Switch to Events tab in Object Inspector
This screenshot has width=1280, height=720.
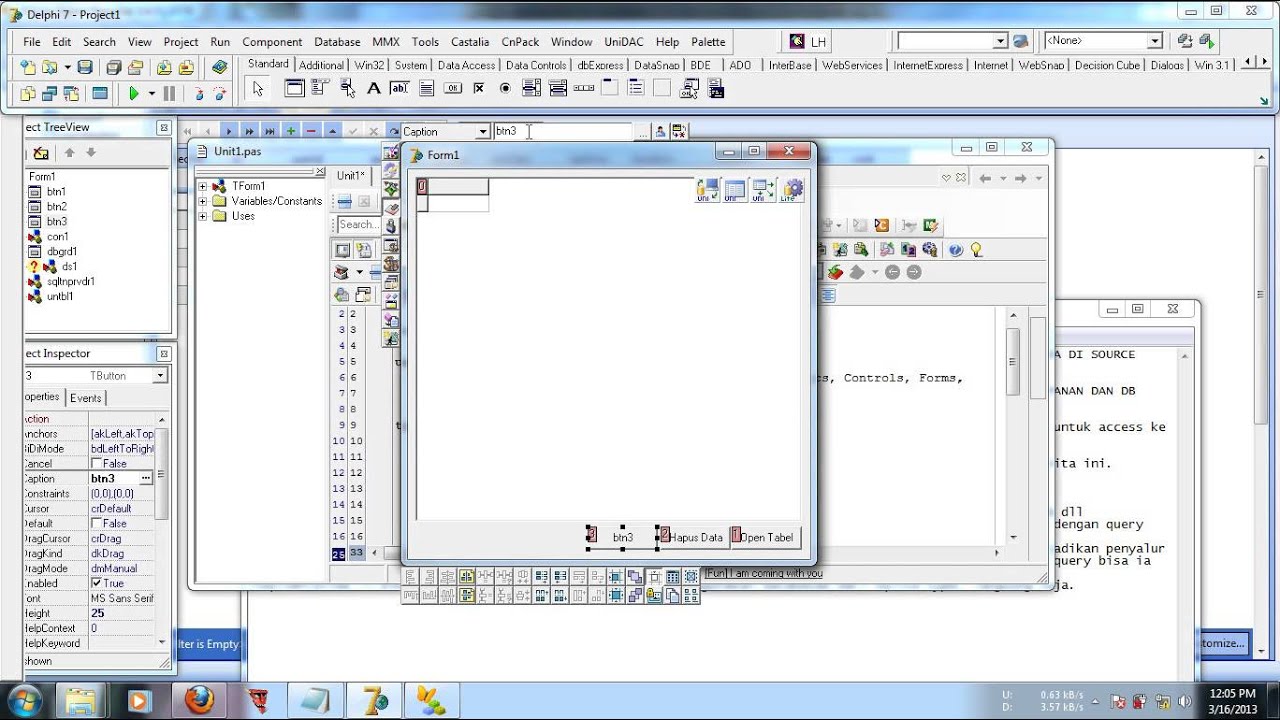click(x=85, y=398)
